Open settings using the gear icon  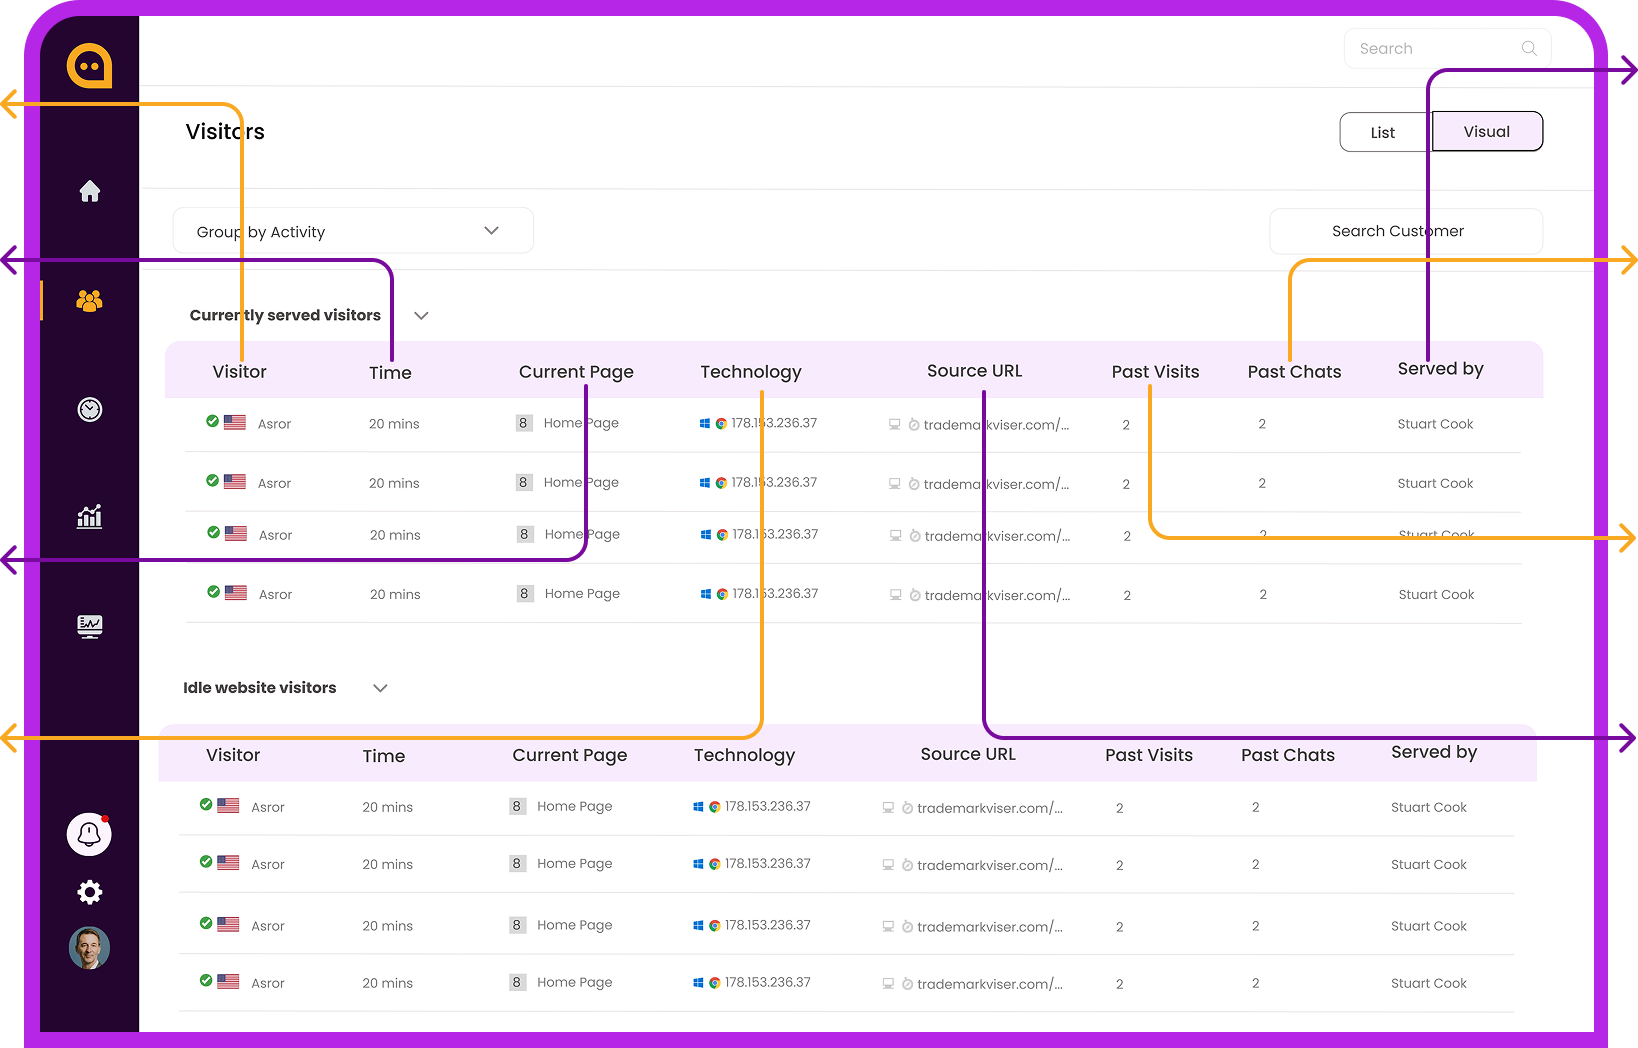pos(89,892)
